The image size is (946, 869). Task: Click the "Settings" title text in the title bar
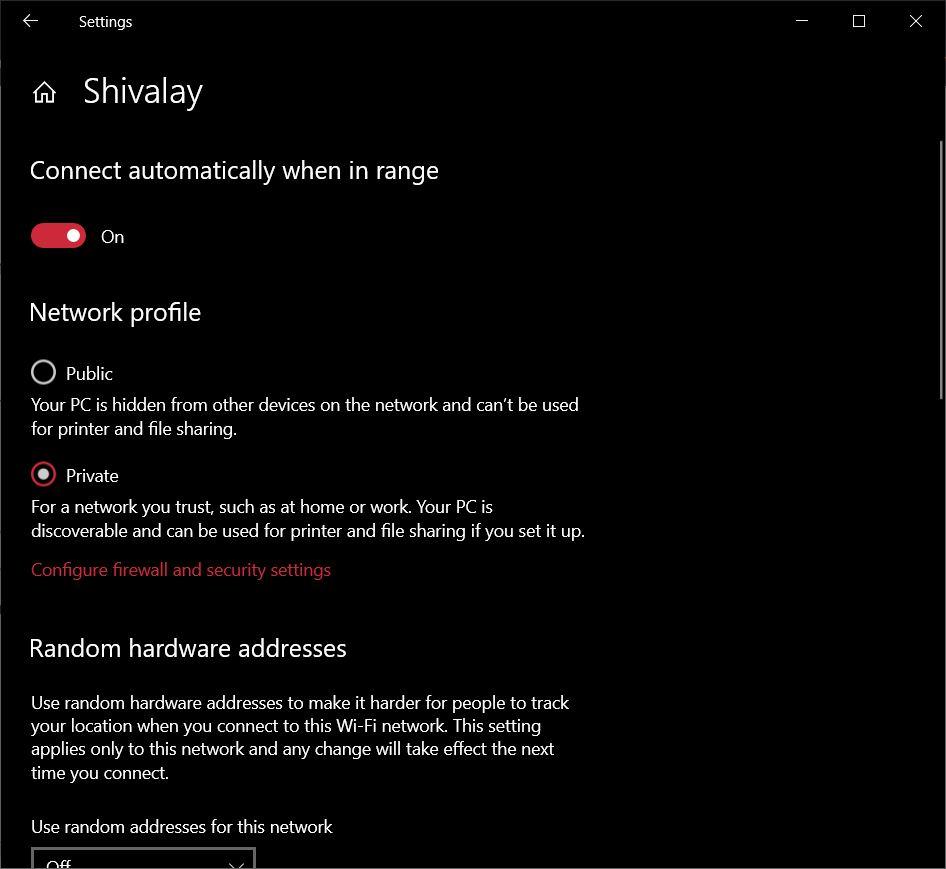(x=105, y=21)
